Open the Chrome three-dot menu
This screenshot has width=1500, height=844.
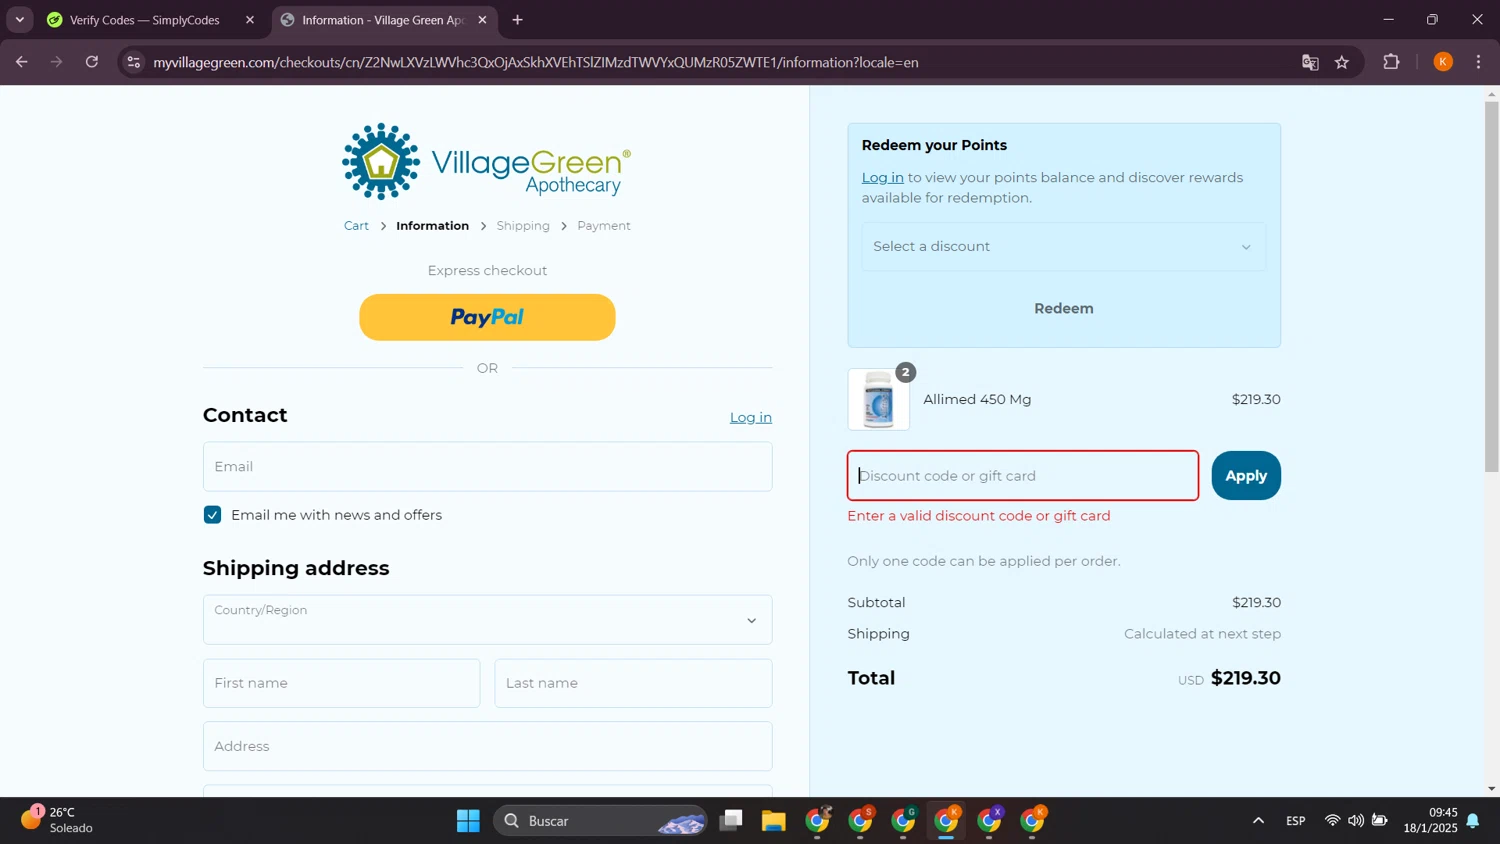tap(1478, 62)
